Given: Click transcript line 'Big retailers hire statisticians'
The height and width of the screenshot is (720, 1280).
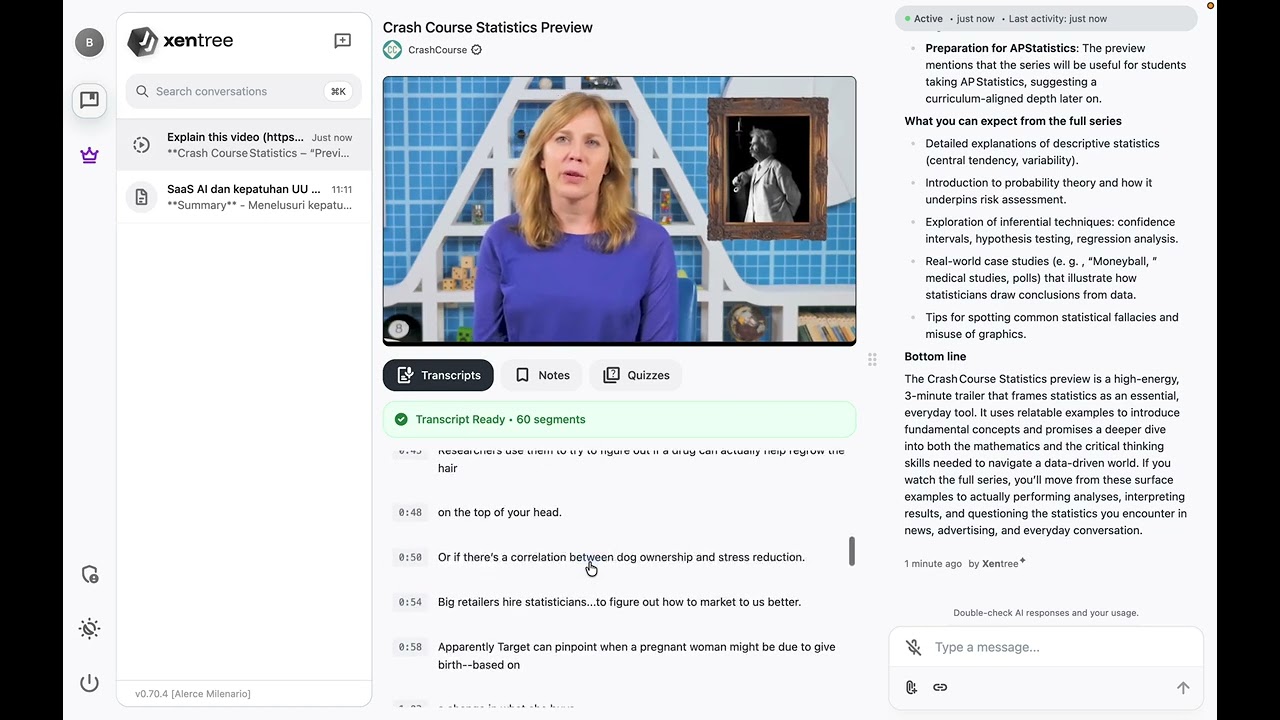Looking at the screenshot, I should click(619, 602).
